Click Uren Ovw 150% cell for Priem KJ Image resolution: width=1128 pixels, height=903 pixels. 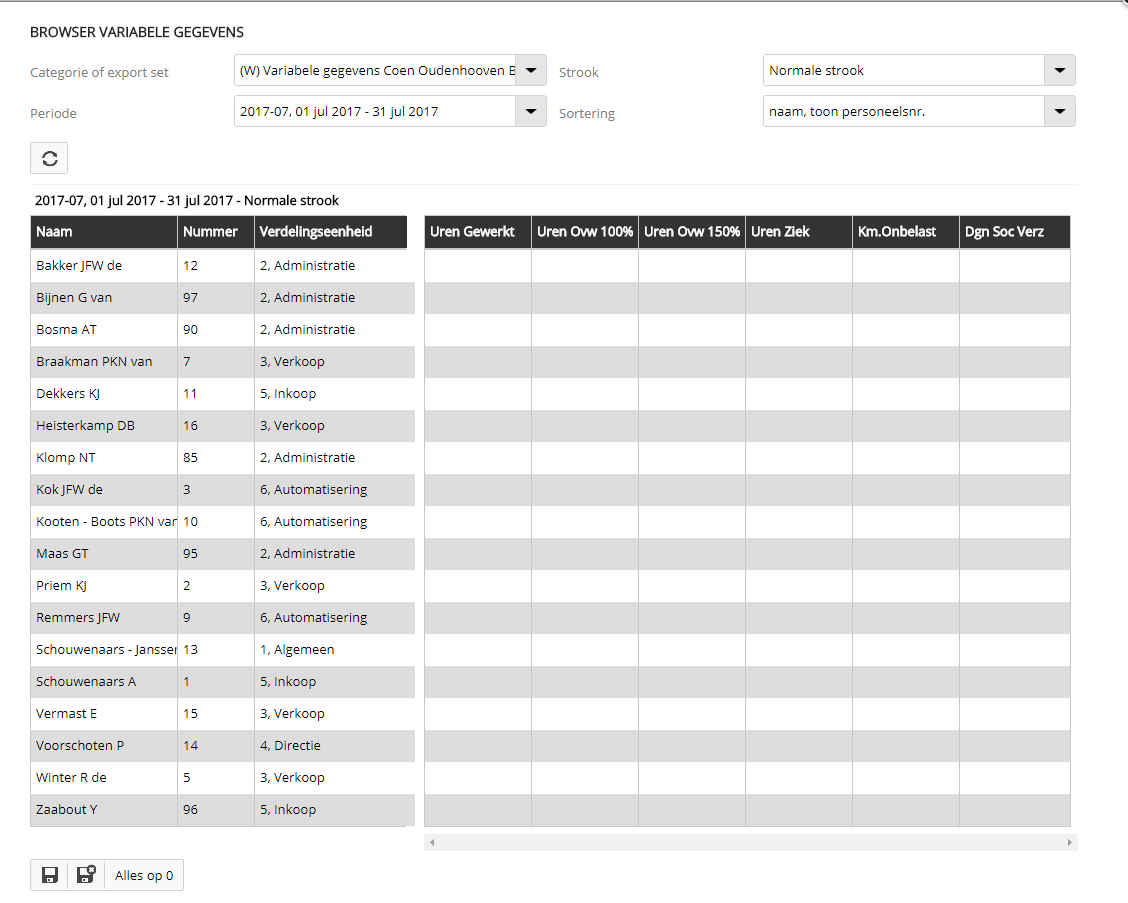(x=691, y=586)
